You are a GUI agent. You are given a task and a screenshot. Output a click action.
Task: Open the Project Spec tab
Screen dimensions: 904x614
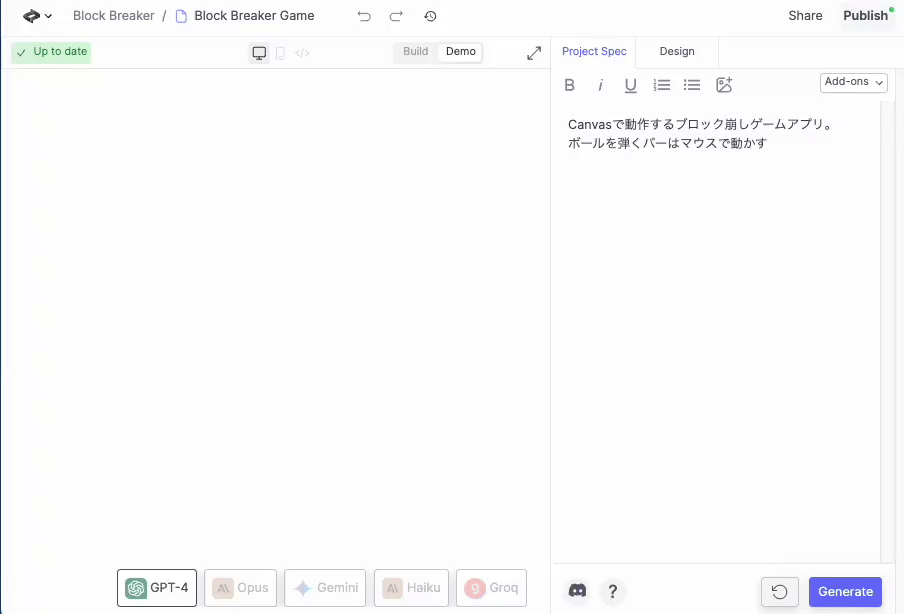[594, 51]
